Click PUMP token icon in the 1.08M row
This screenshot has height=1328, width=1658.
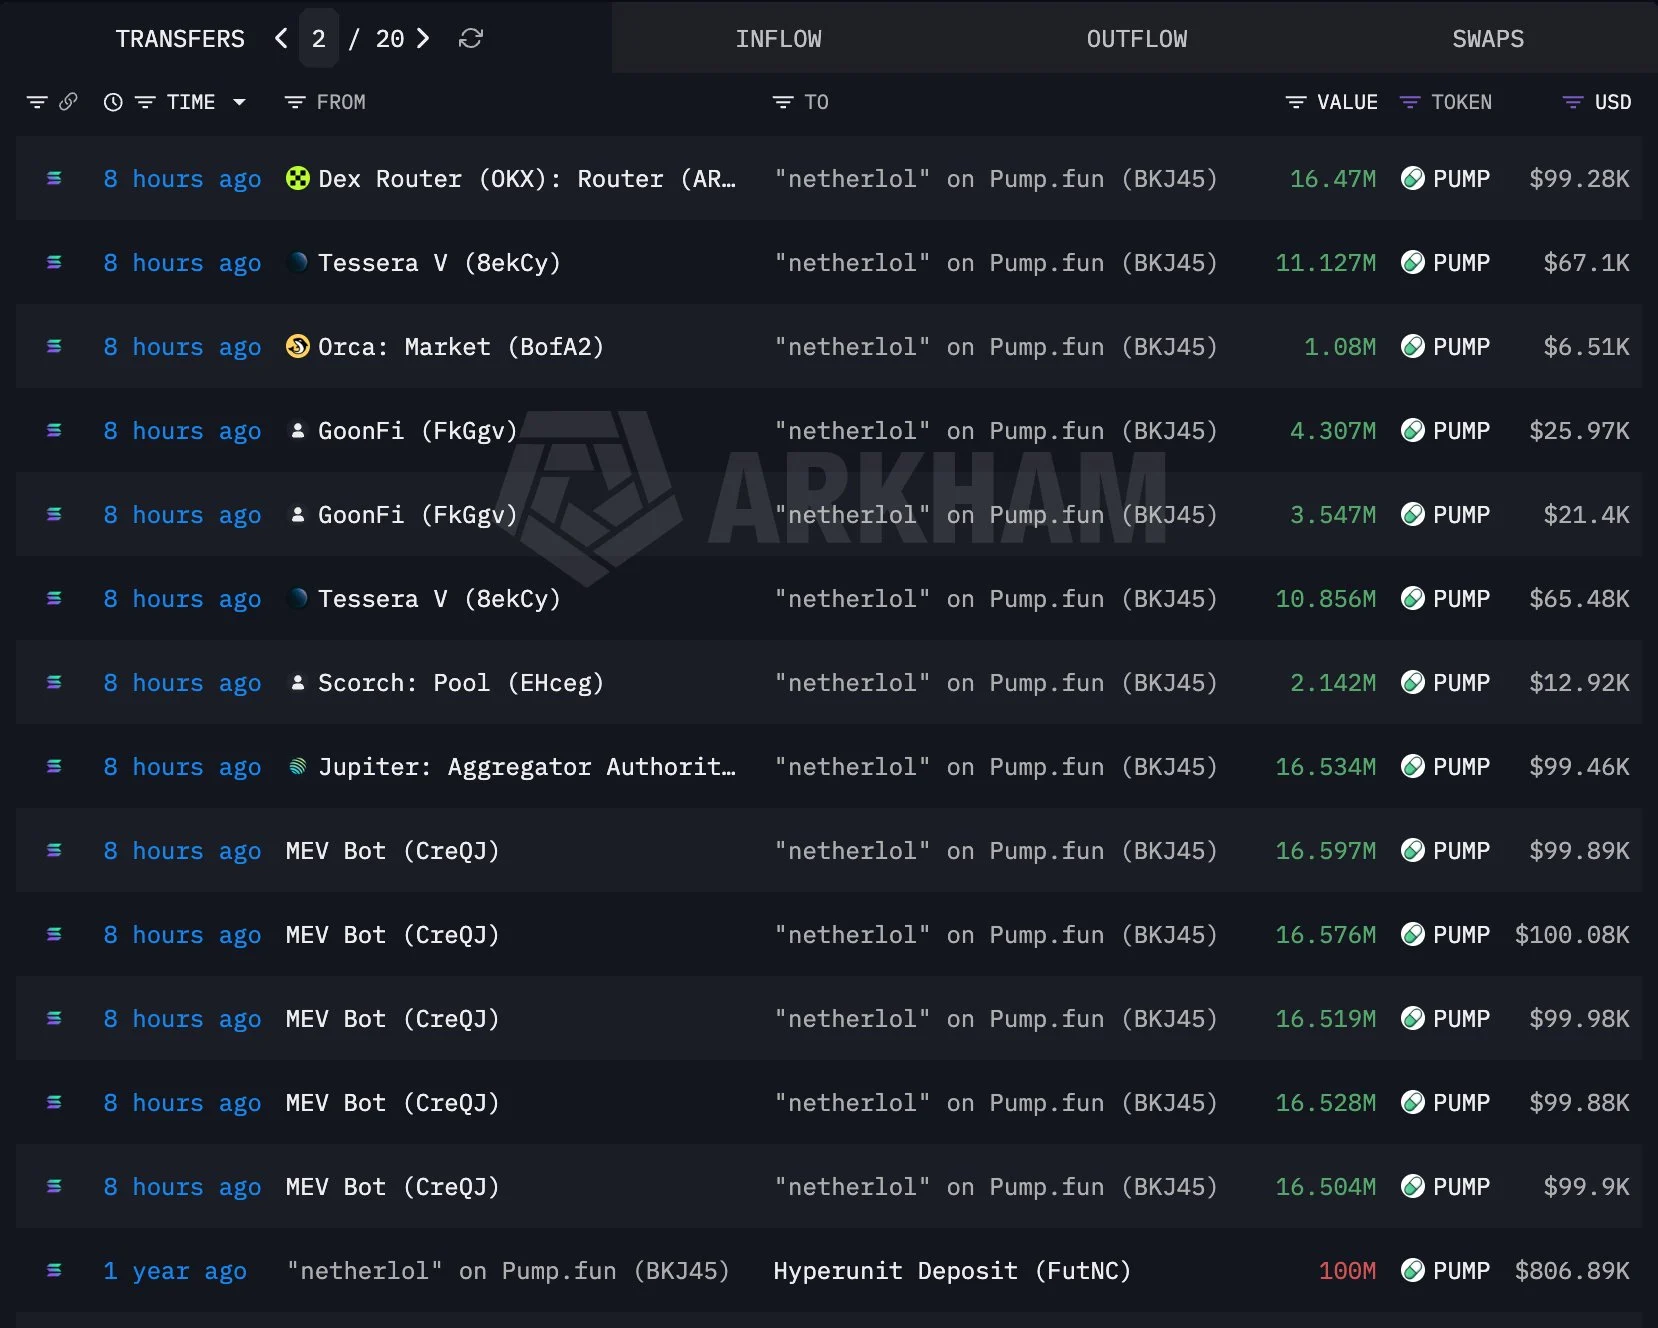point(1413,347)
